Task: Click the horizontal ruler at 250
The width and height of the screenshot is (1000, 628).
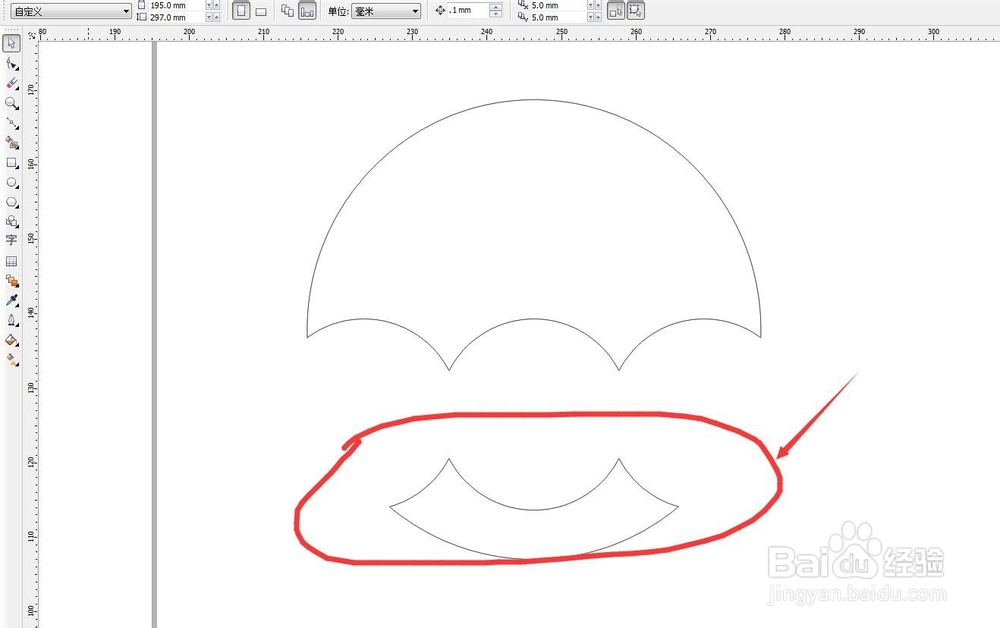Action: (x=561, y=33)
